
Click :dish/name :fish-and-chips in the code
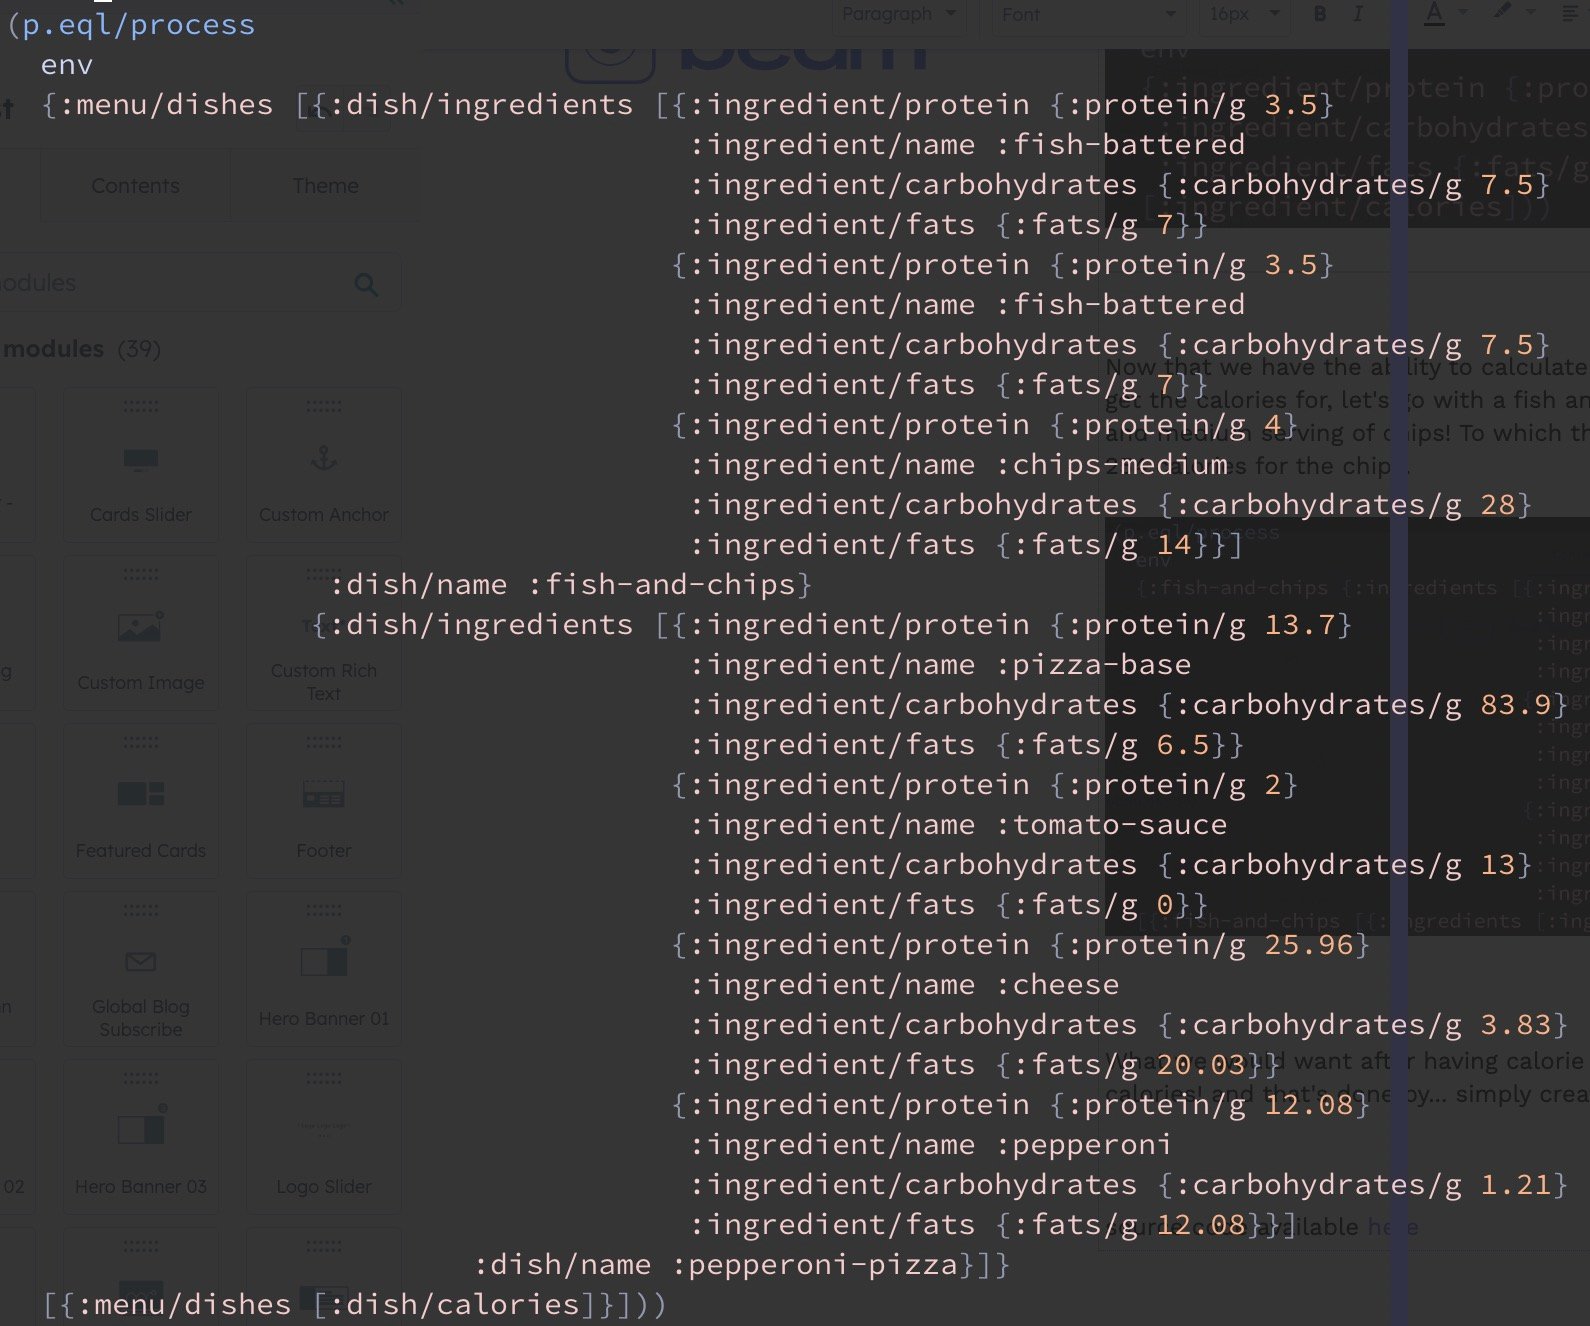[x=563, y=584]
